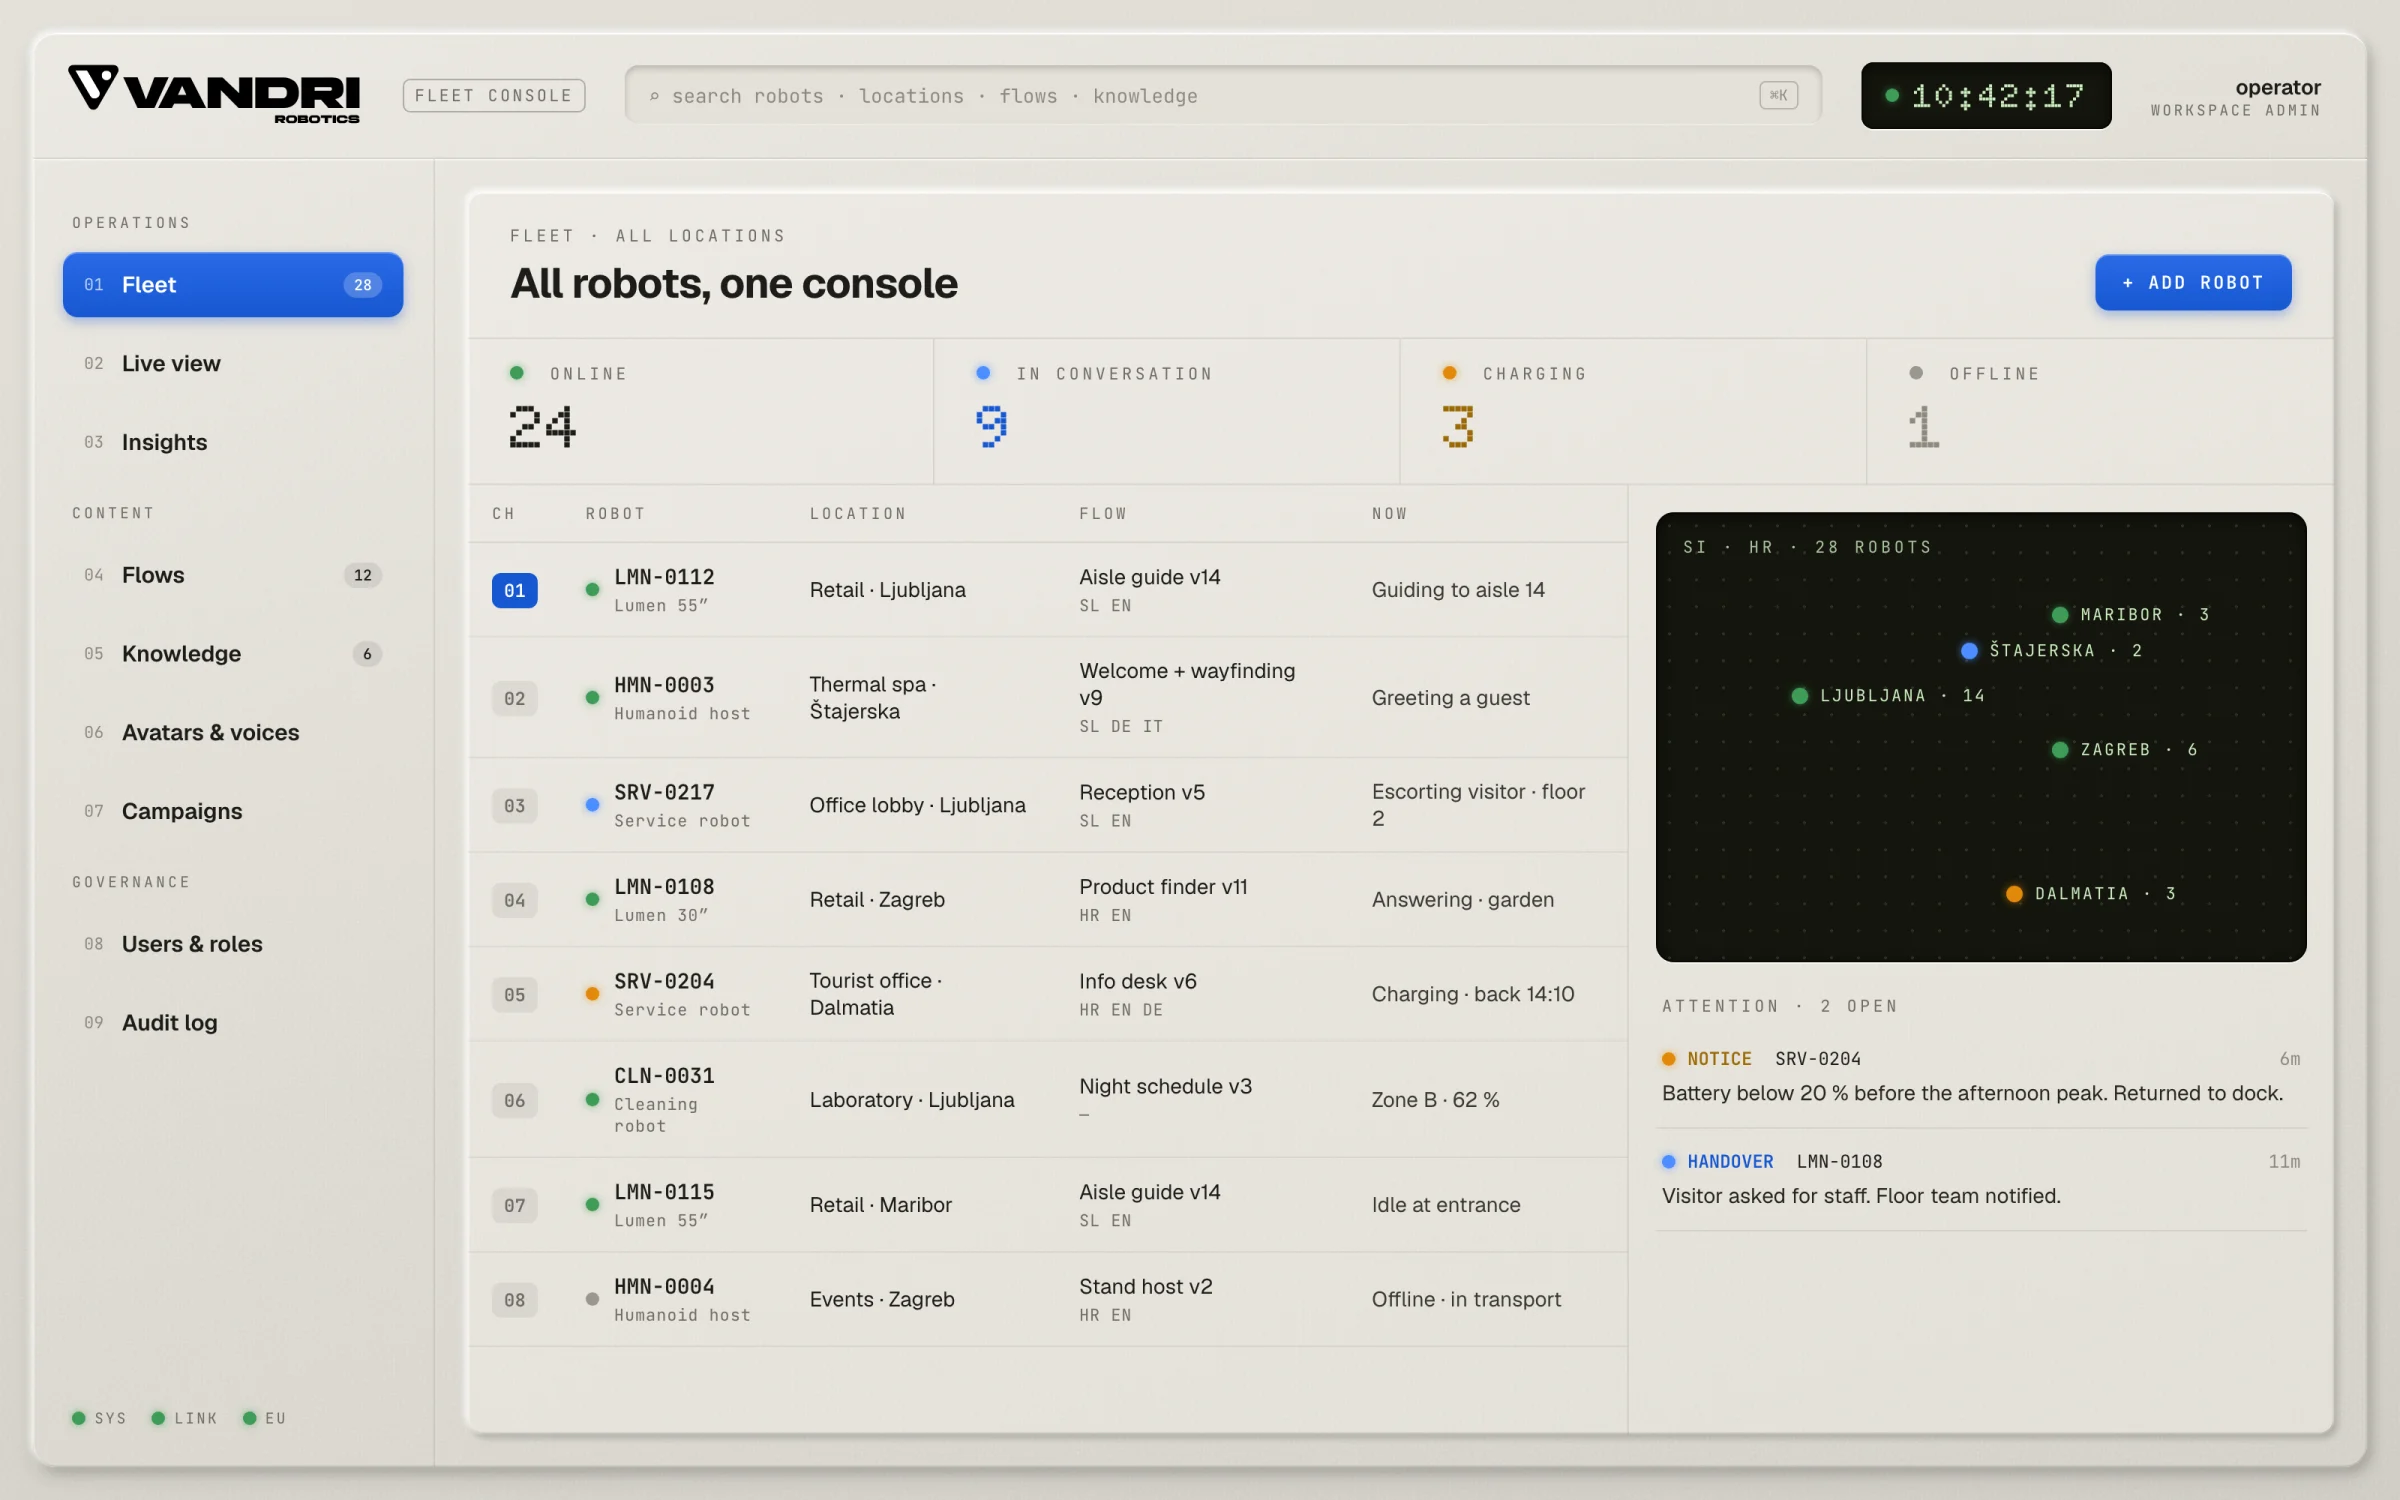Open the NOTICE alert for SRV-0204
This screenshot has height=1500, width=2400.
coord(1981,1076)
